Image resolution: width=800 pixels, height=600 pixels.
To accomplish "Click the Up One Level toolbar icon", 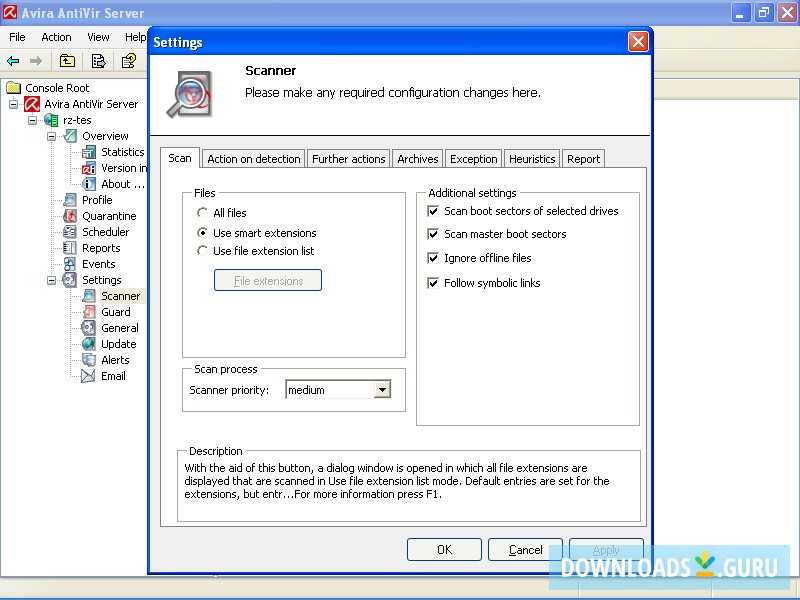I will [x=66, y=61].
